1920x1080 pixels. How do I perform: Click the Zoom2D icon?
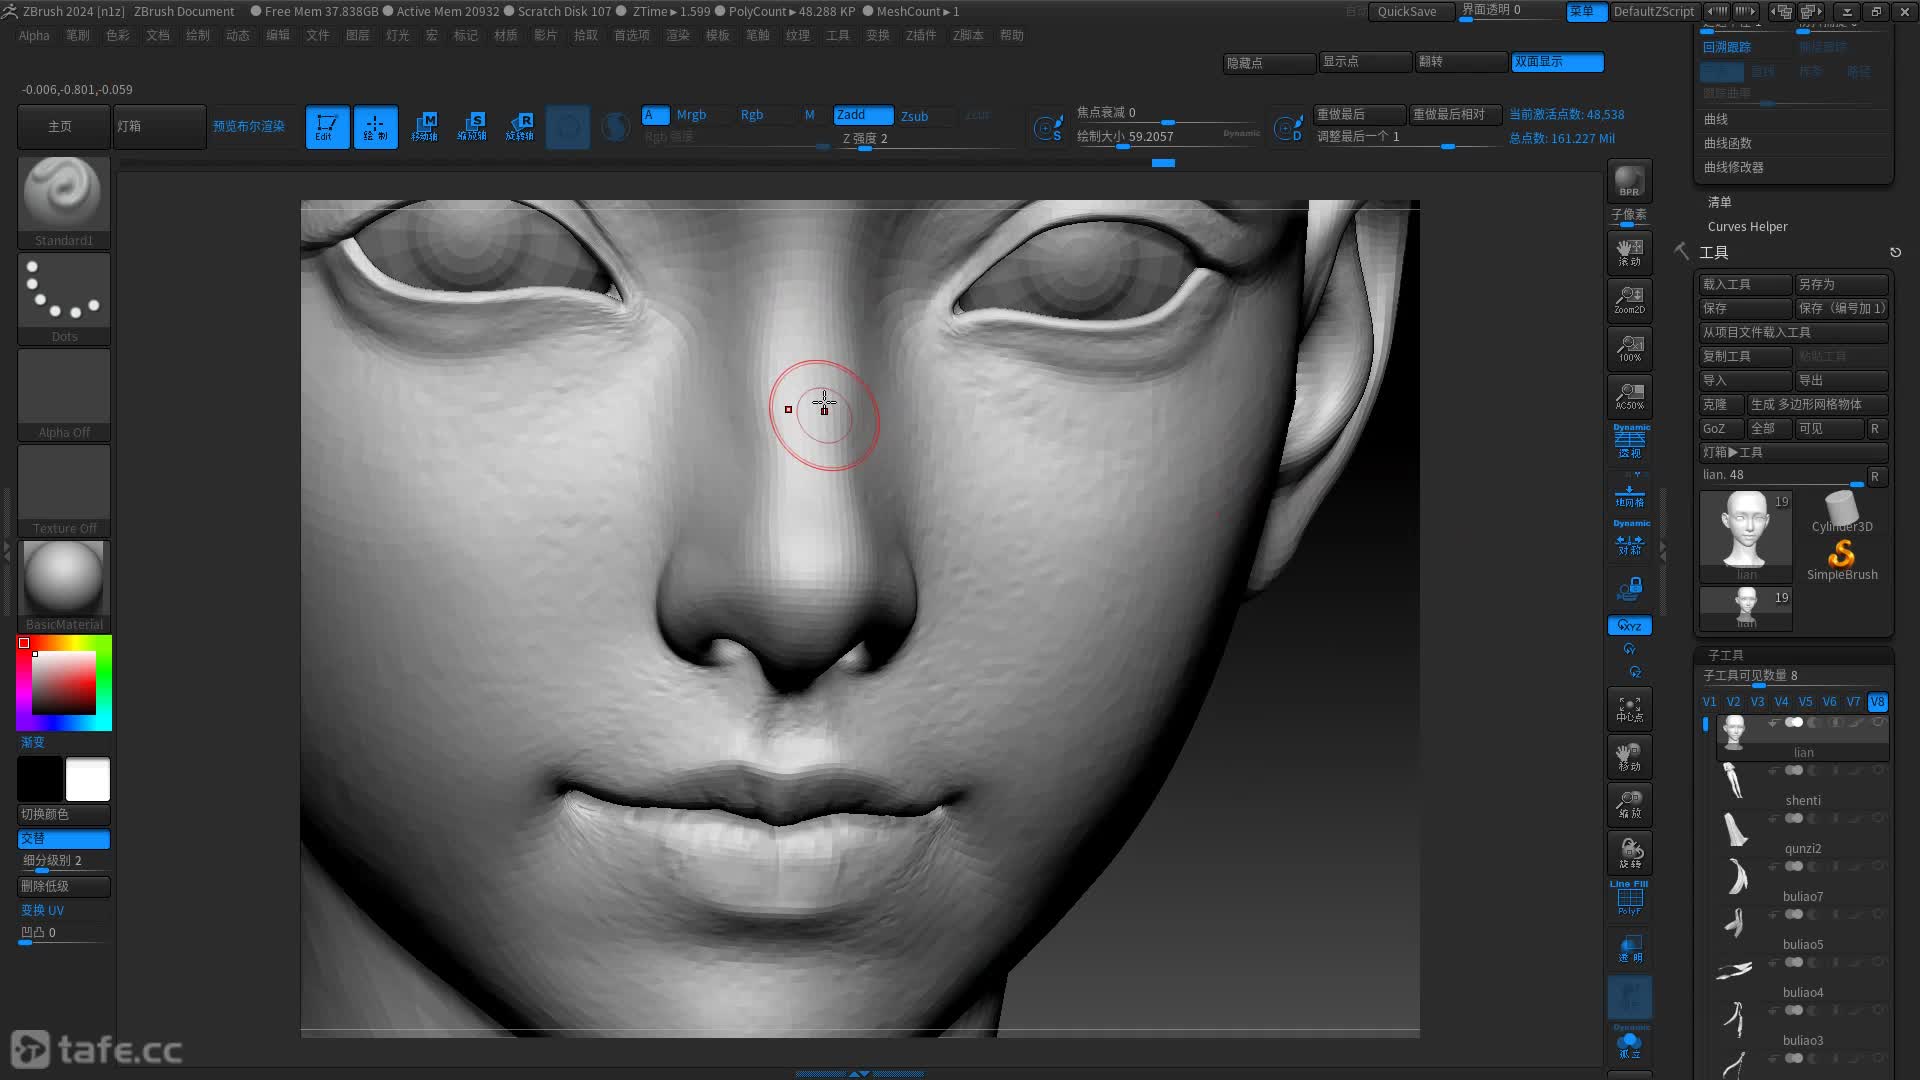click(1629, 300)
